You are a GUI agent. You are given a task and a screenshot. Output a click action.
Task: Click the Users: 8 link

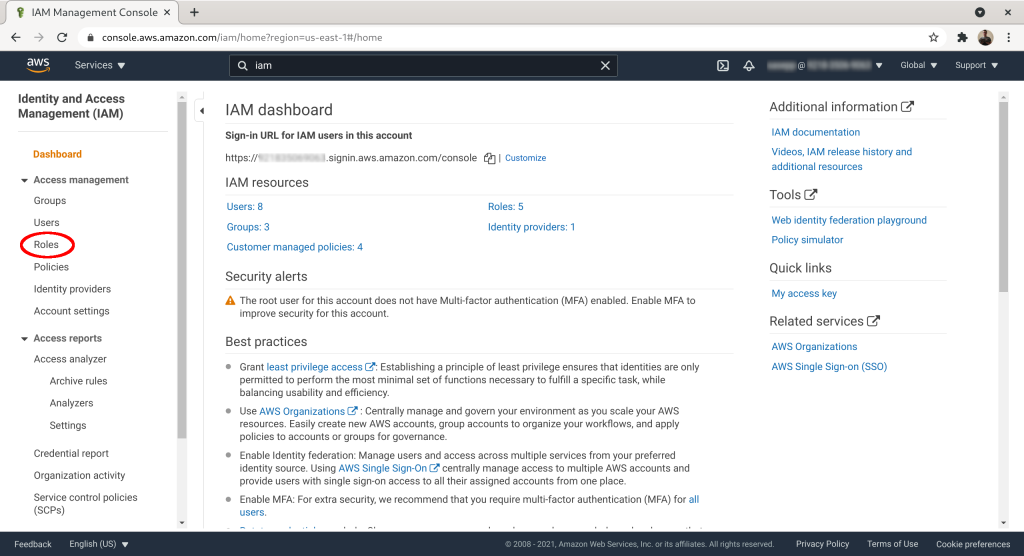coord(245,206)
